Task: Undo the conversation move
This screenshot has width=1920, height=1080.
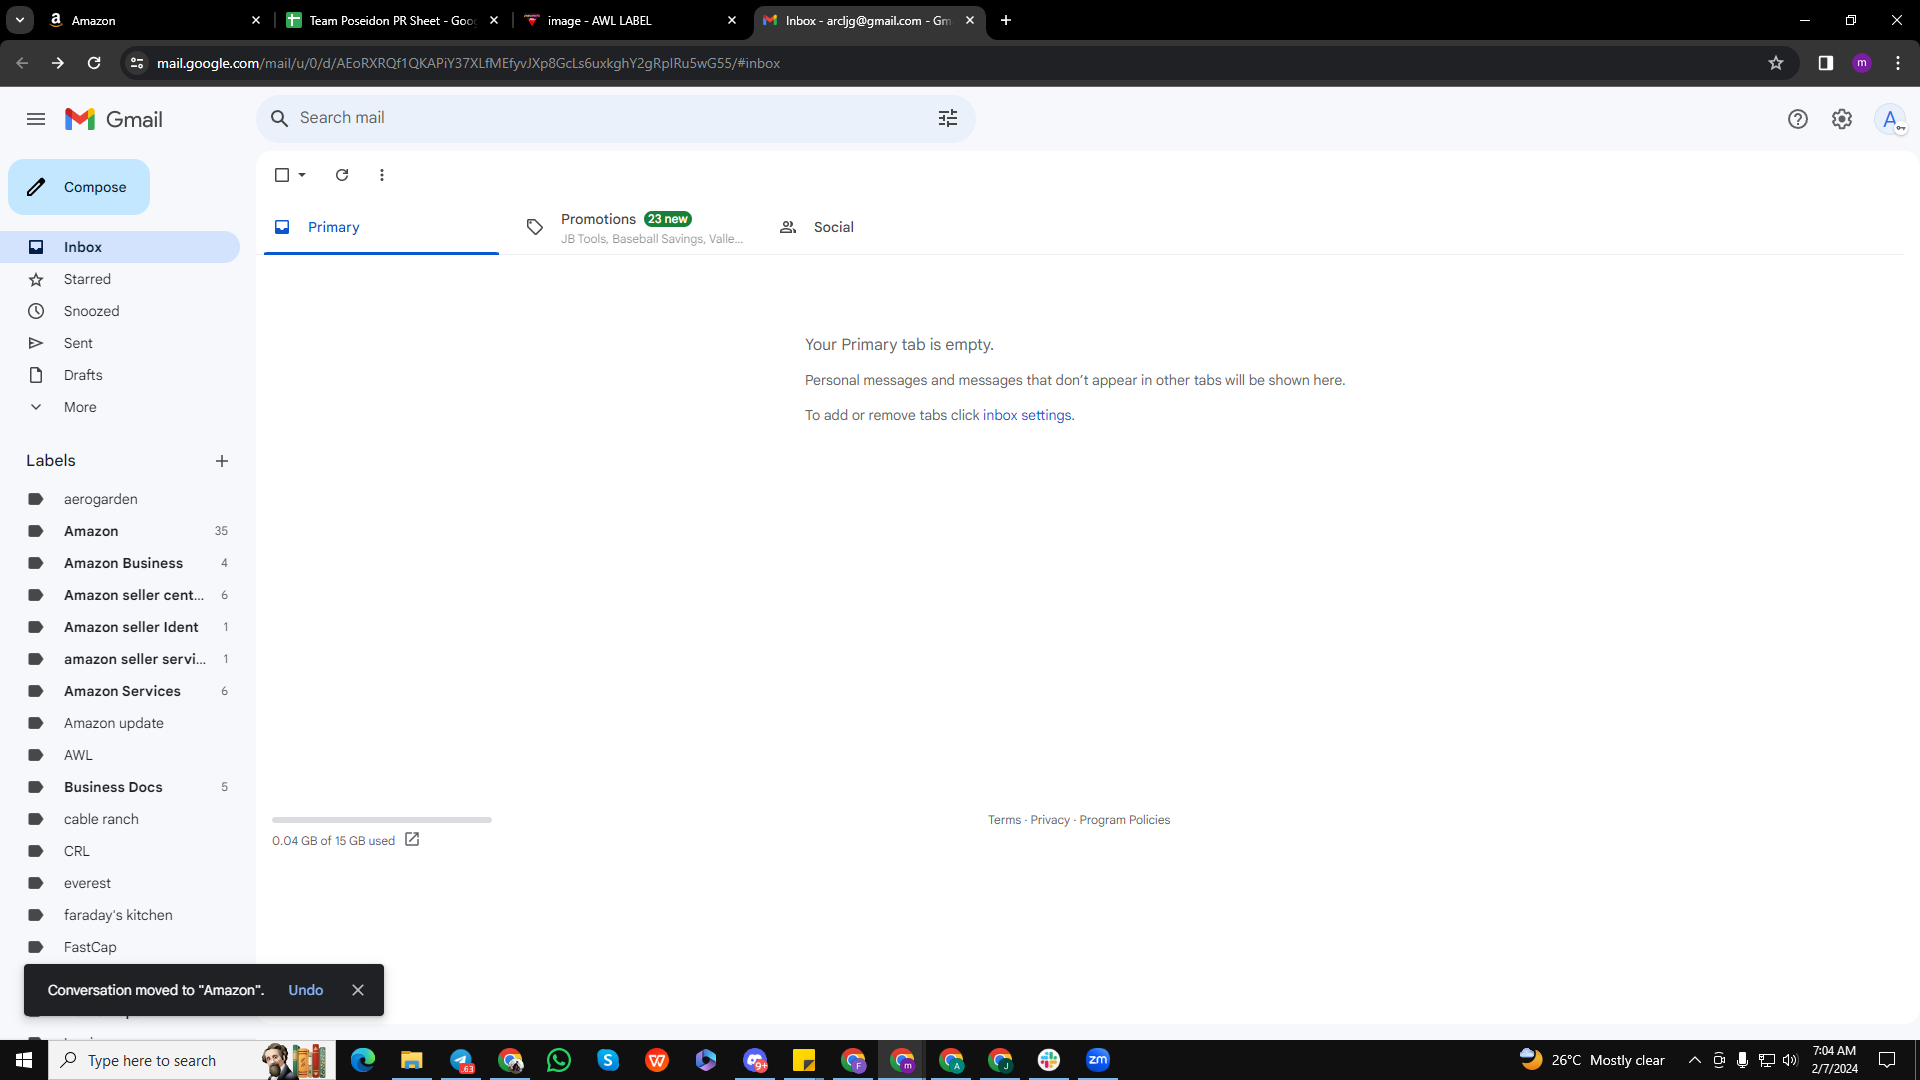Action: pyautogui.click(x=306, y=990)
